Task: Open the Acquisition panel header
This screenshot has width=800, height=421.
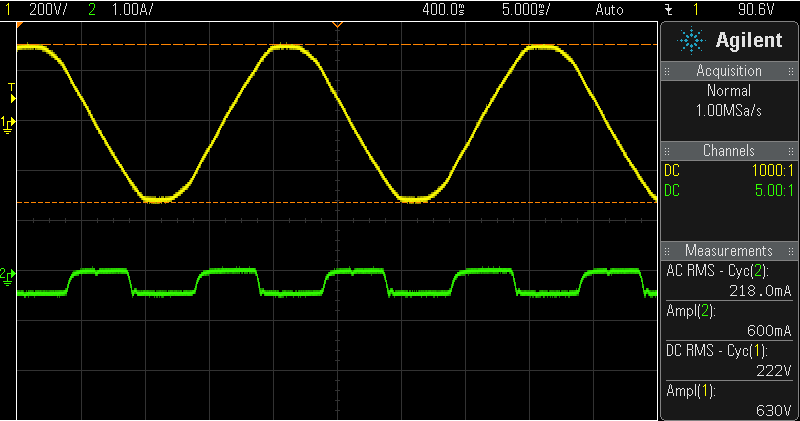Action: tap(729, 71)
